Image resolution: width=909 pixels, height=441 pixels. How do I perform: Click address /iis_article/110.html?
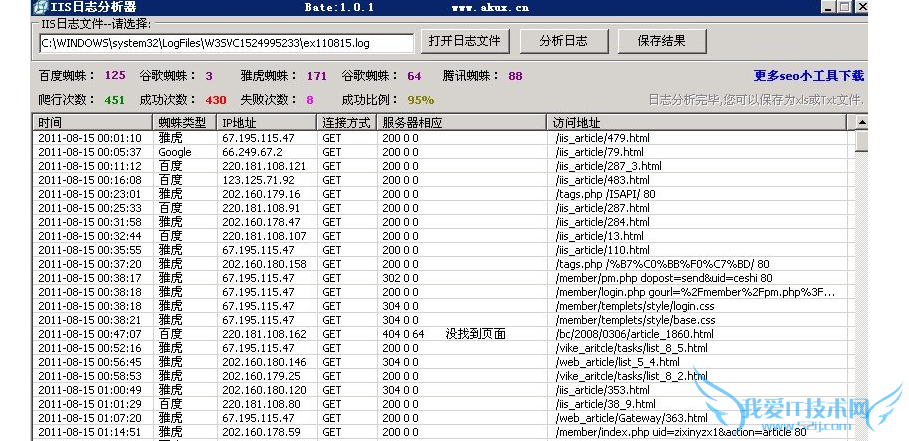tap(602, 250)
